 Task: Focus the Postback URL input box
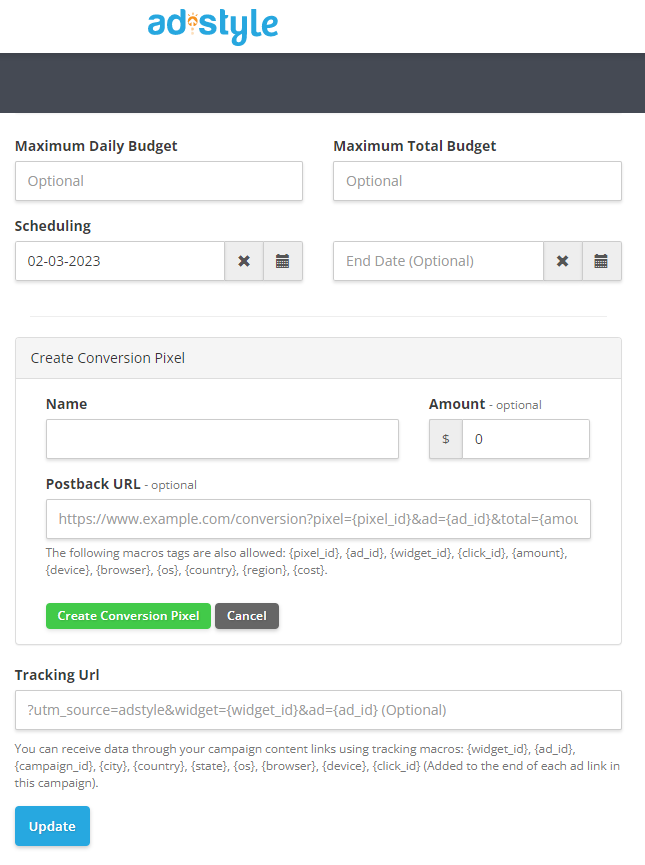click(x=318, y=519)
